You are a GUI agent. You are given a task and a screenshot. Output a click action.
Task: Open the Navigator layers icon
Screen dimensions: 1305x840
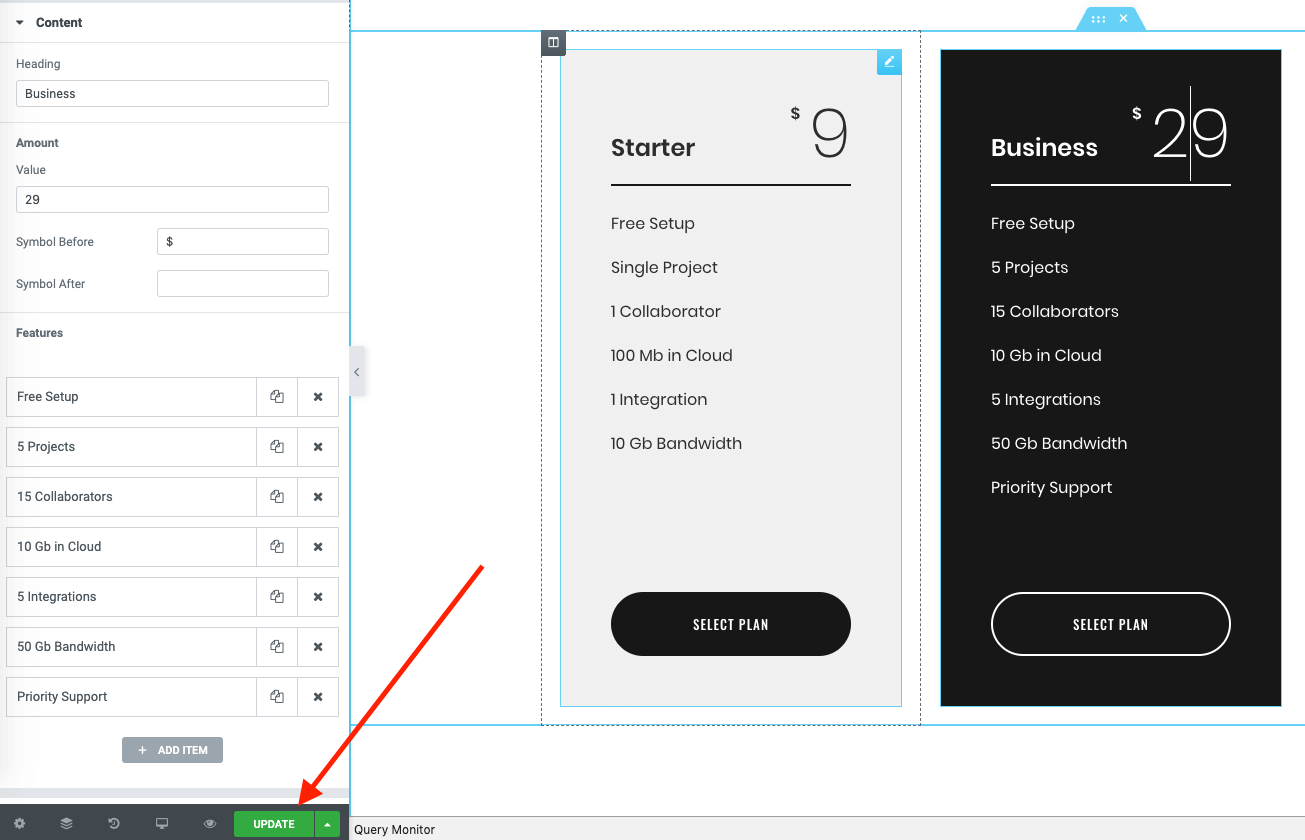click(66, 824)
